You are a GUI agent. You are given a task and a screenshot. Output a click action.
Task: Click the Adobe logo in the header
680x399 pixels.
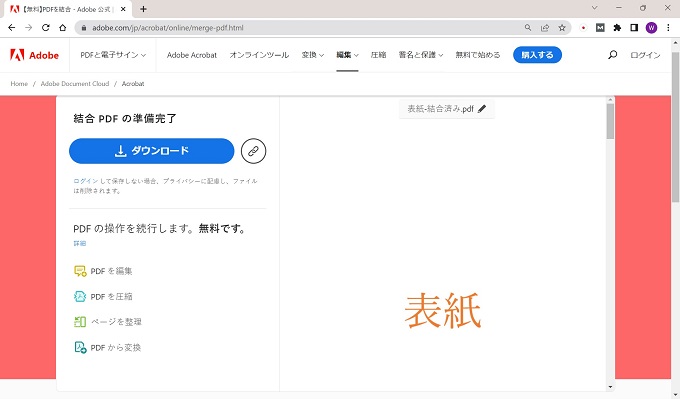pos(34,55)
